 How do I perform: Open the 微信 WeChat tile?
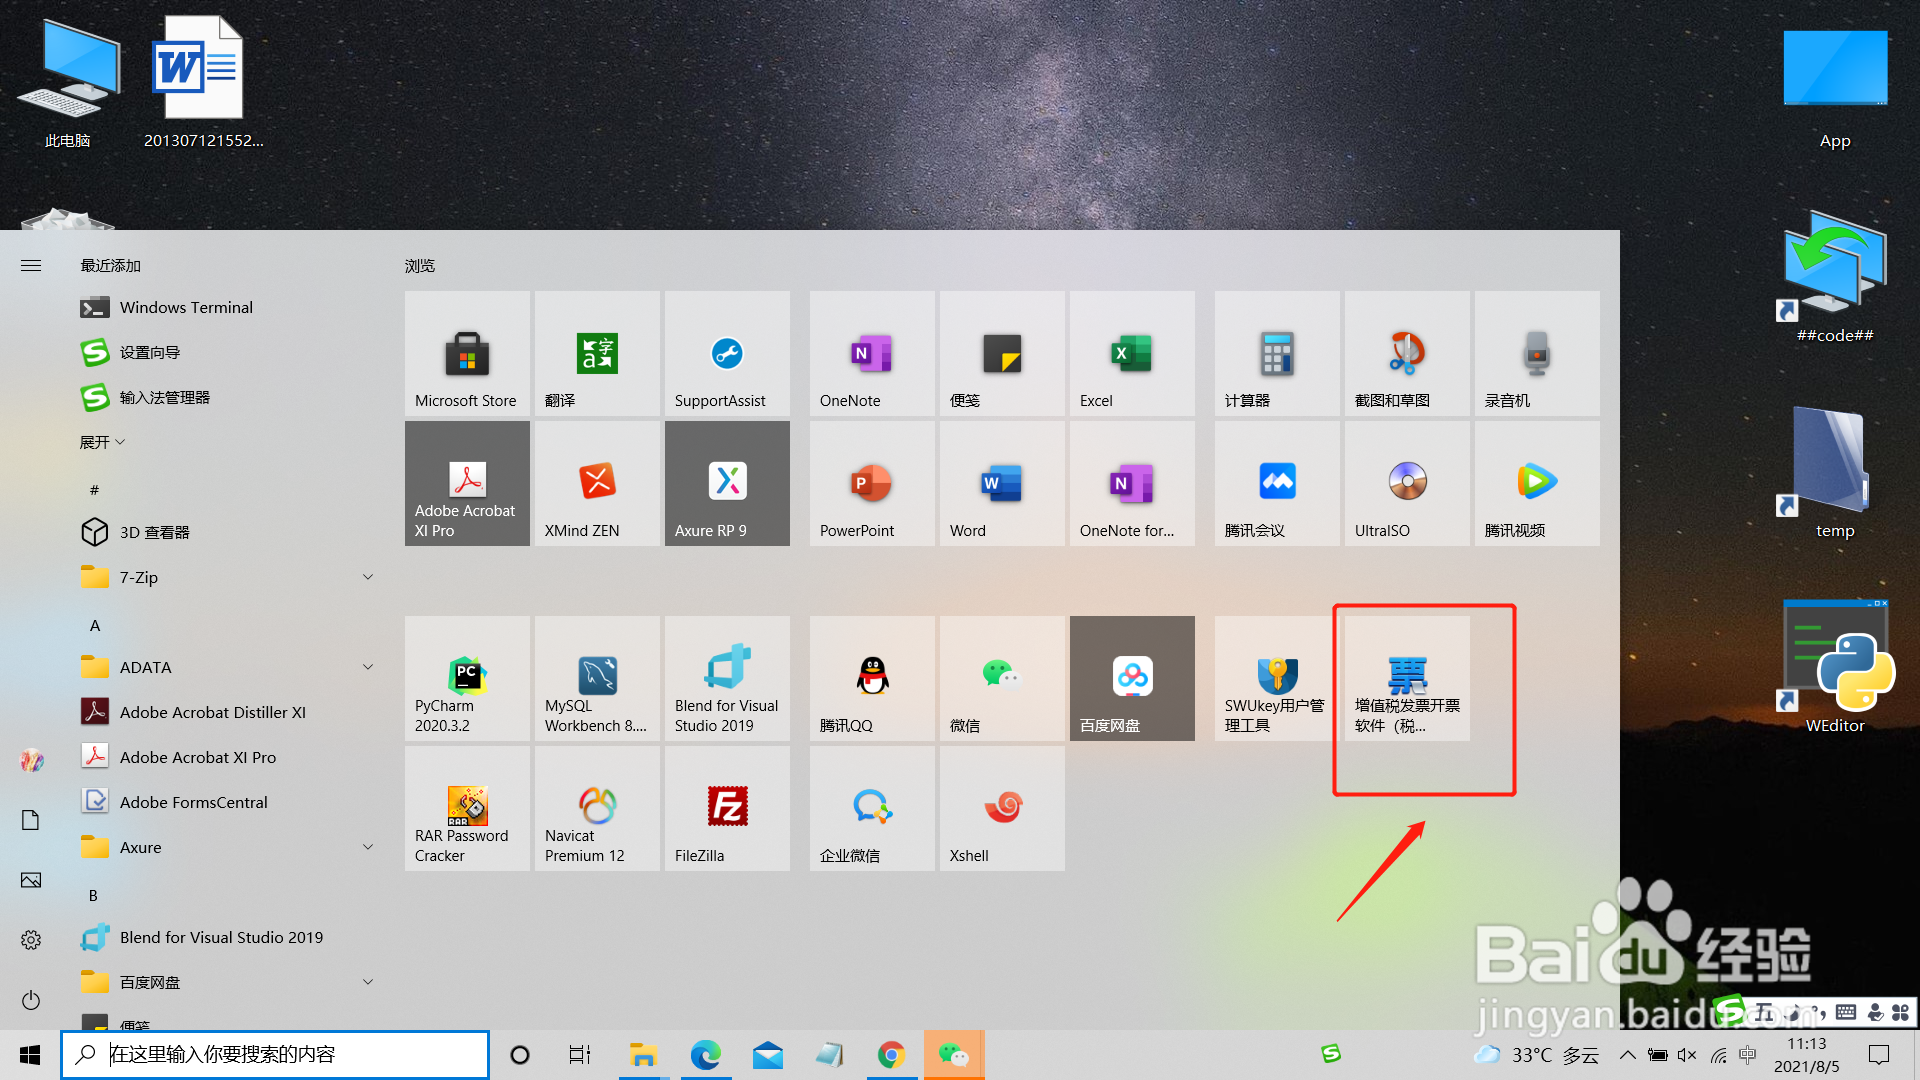click(1002, 678)
